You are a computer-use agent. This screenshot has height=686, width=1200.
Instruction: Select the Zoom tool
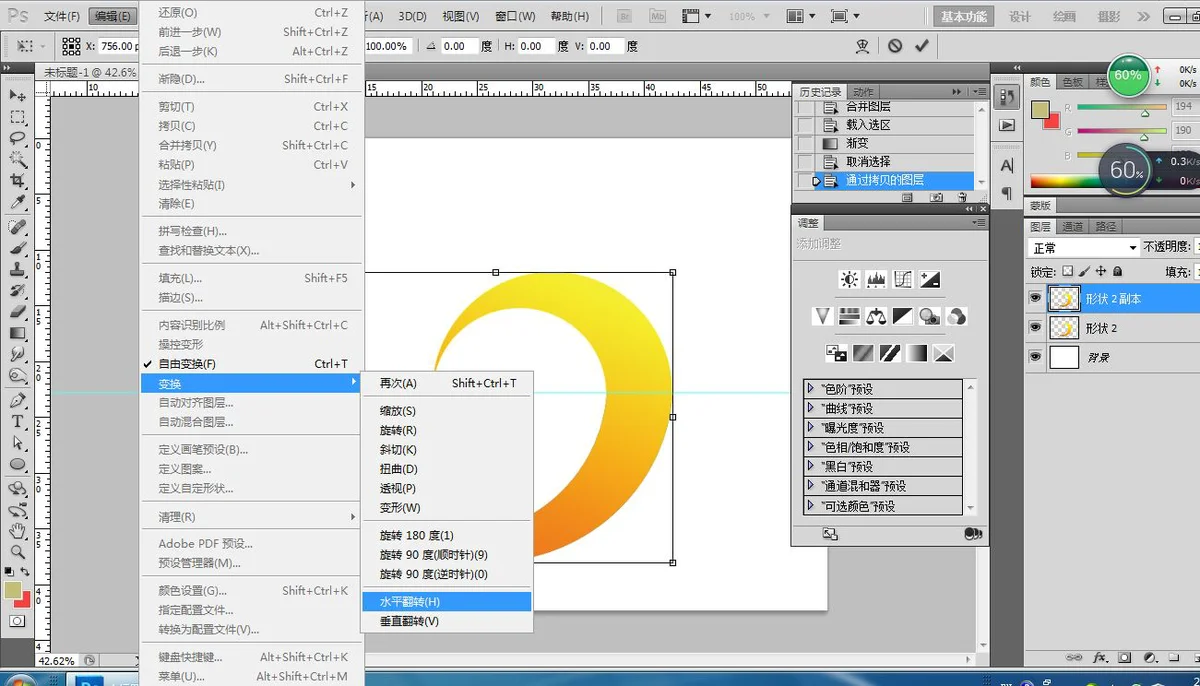18,551
